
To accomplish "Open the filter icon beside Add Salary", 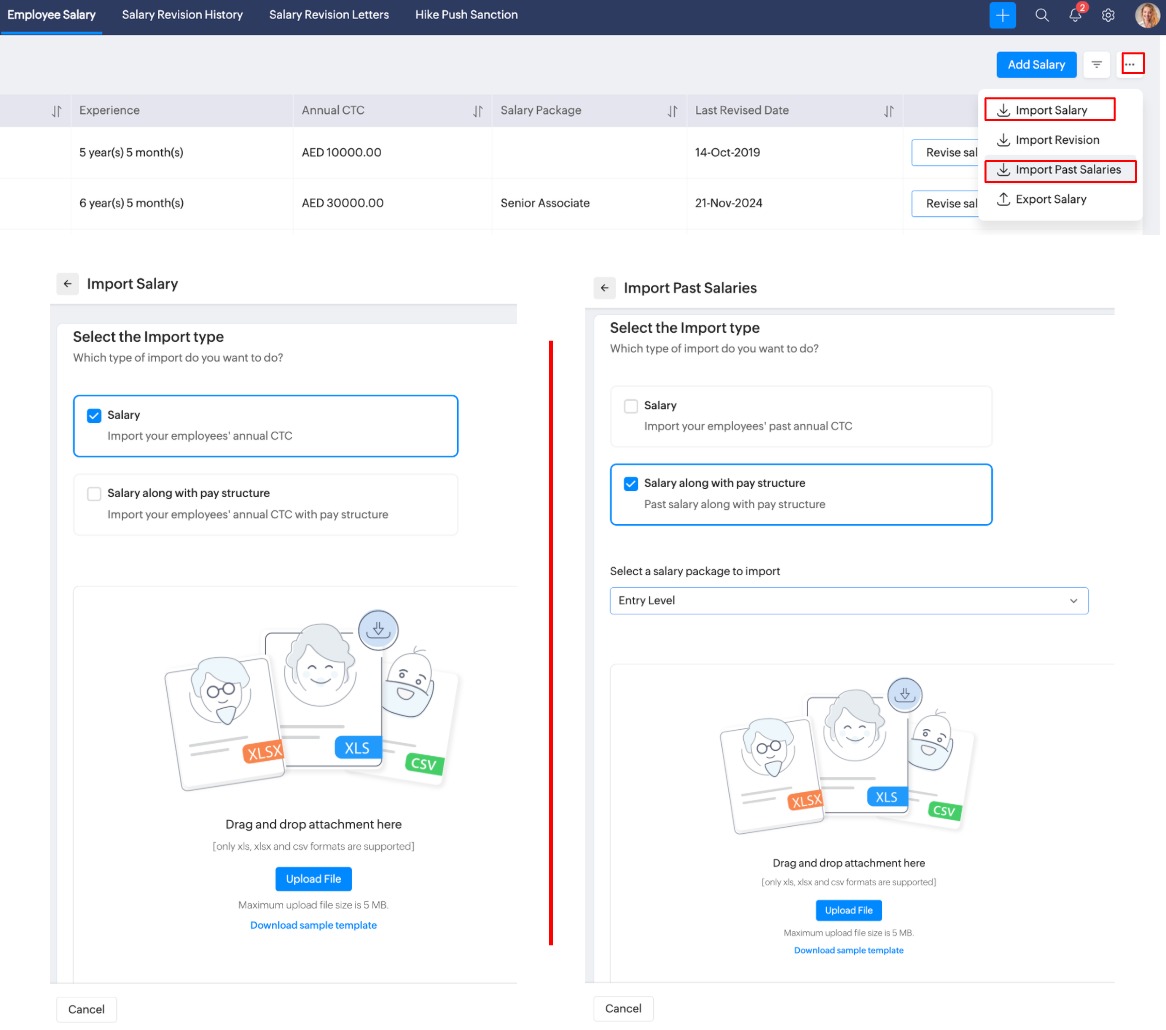I will [x=1097, y=64].
